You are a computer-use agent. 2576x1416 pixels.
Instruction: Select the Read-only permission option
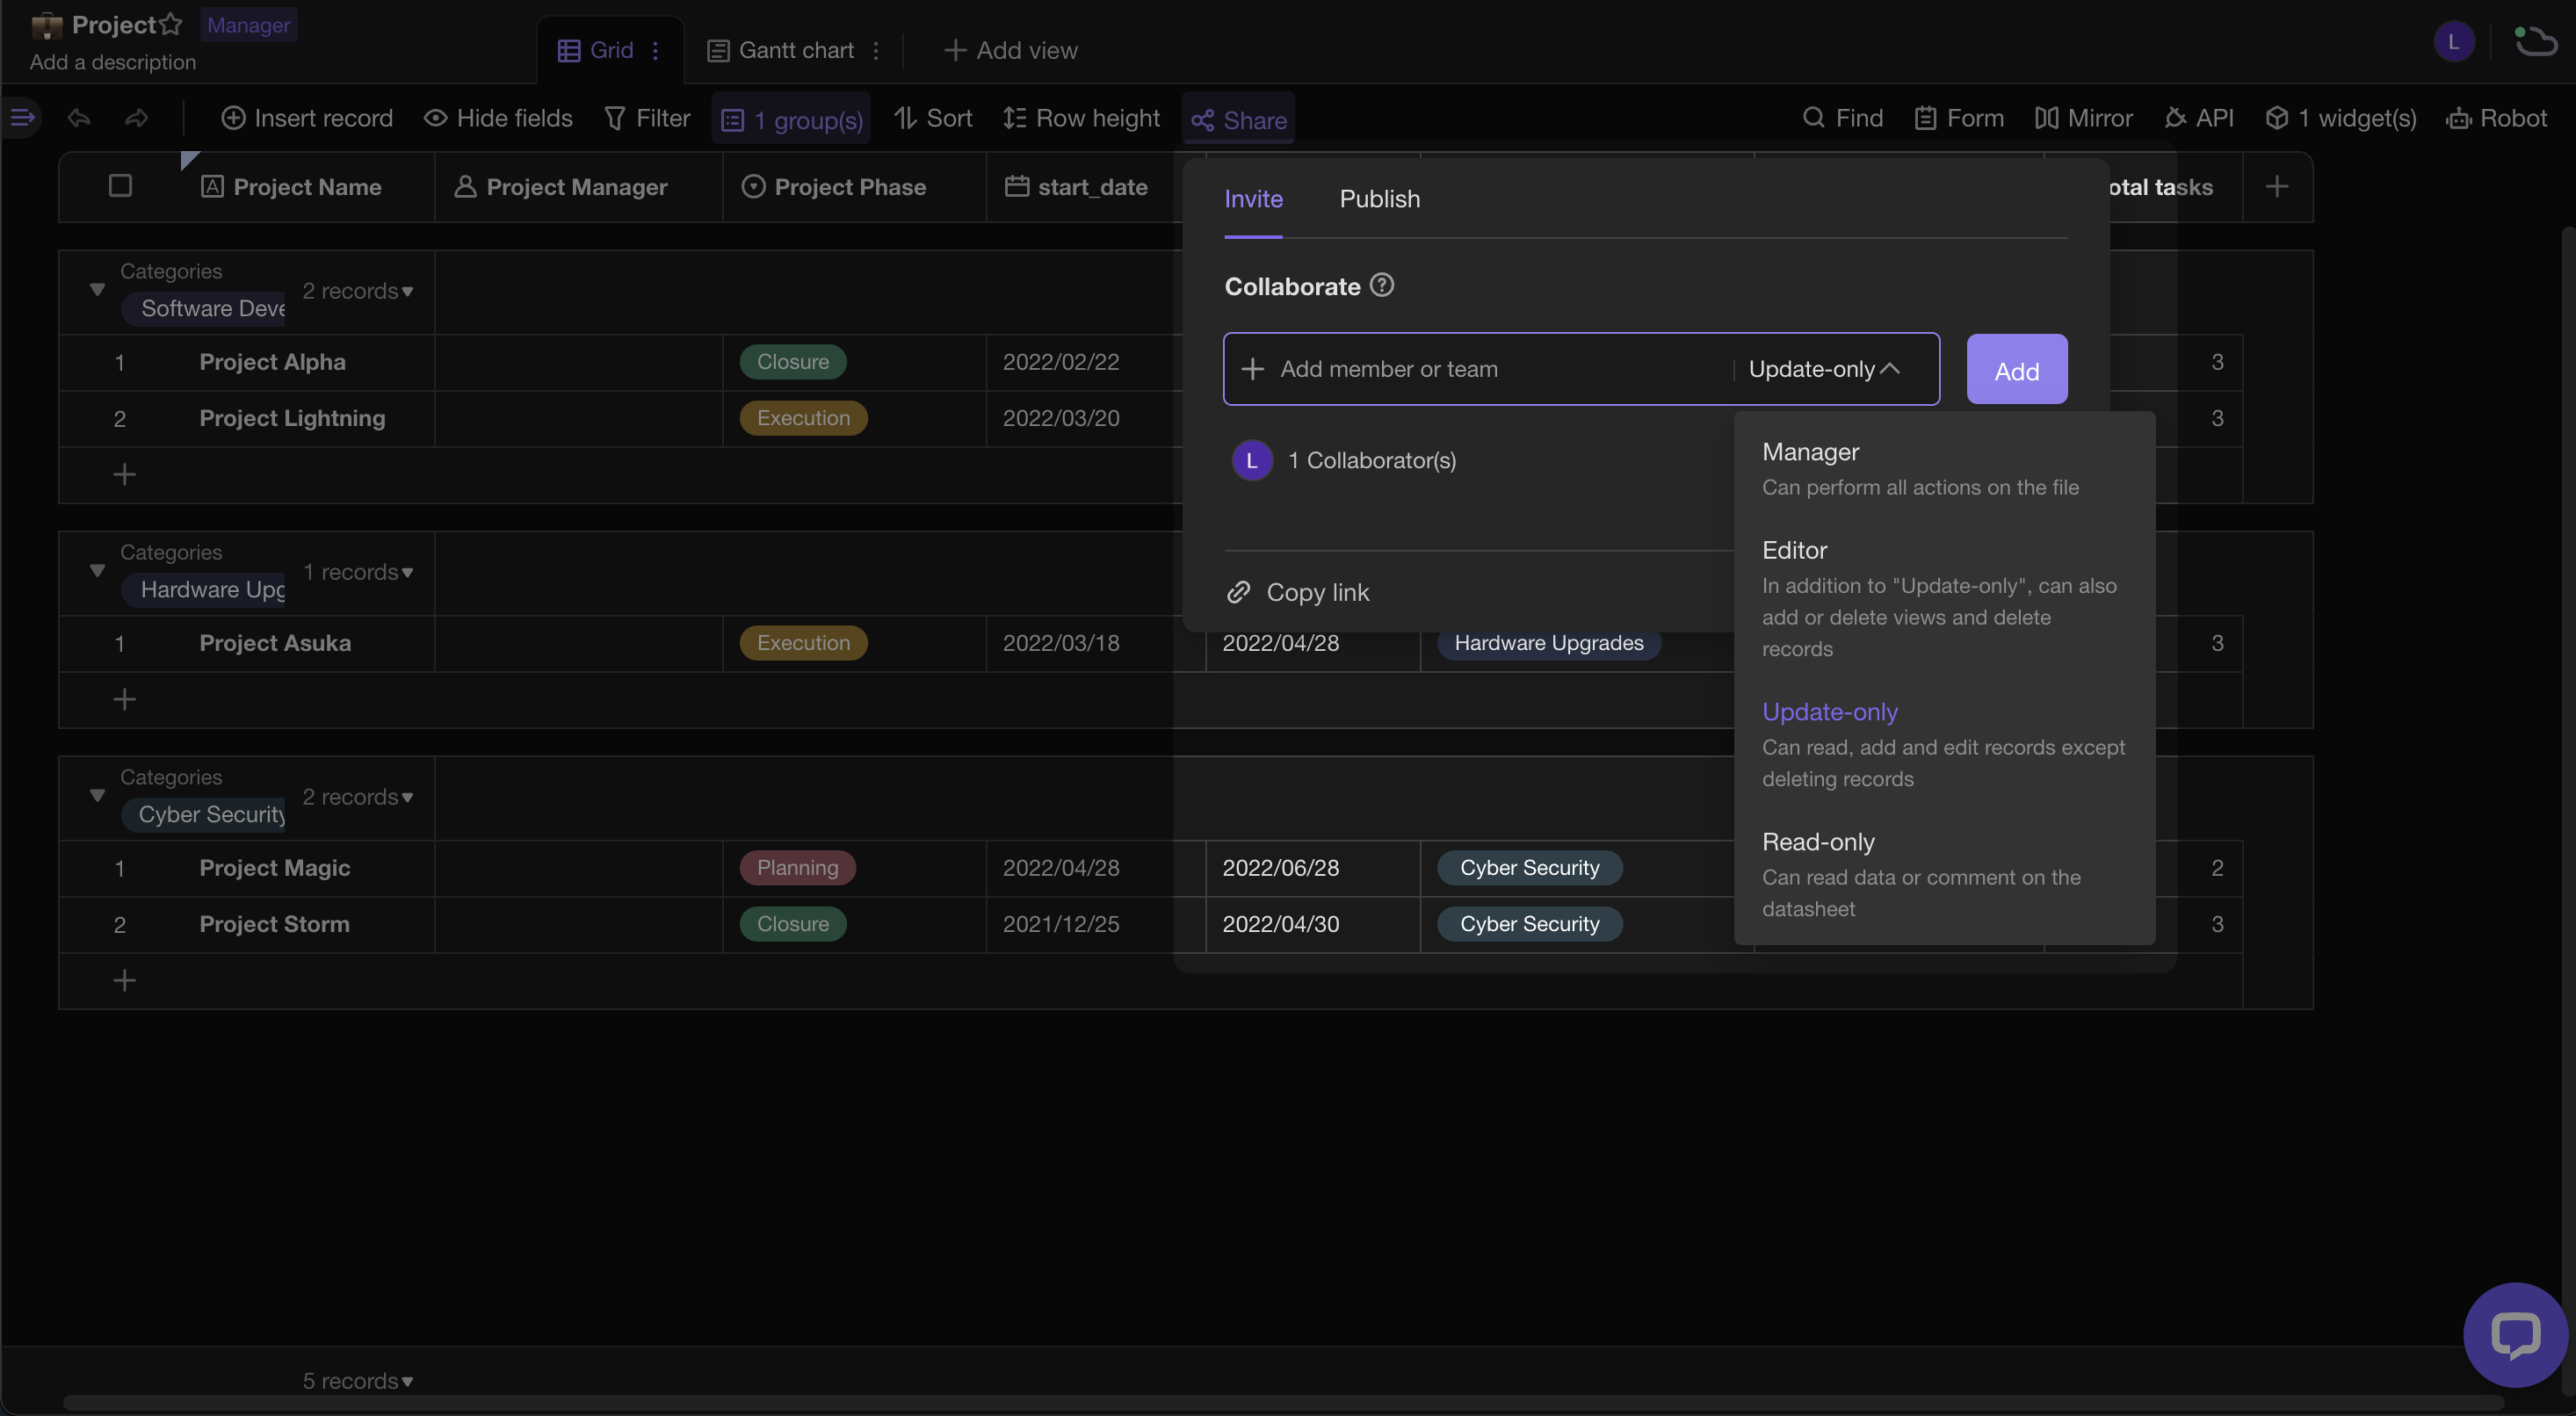click(1944, 875)
